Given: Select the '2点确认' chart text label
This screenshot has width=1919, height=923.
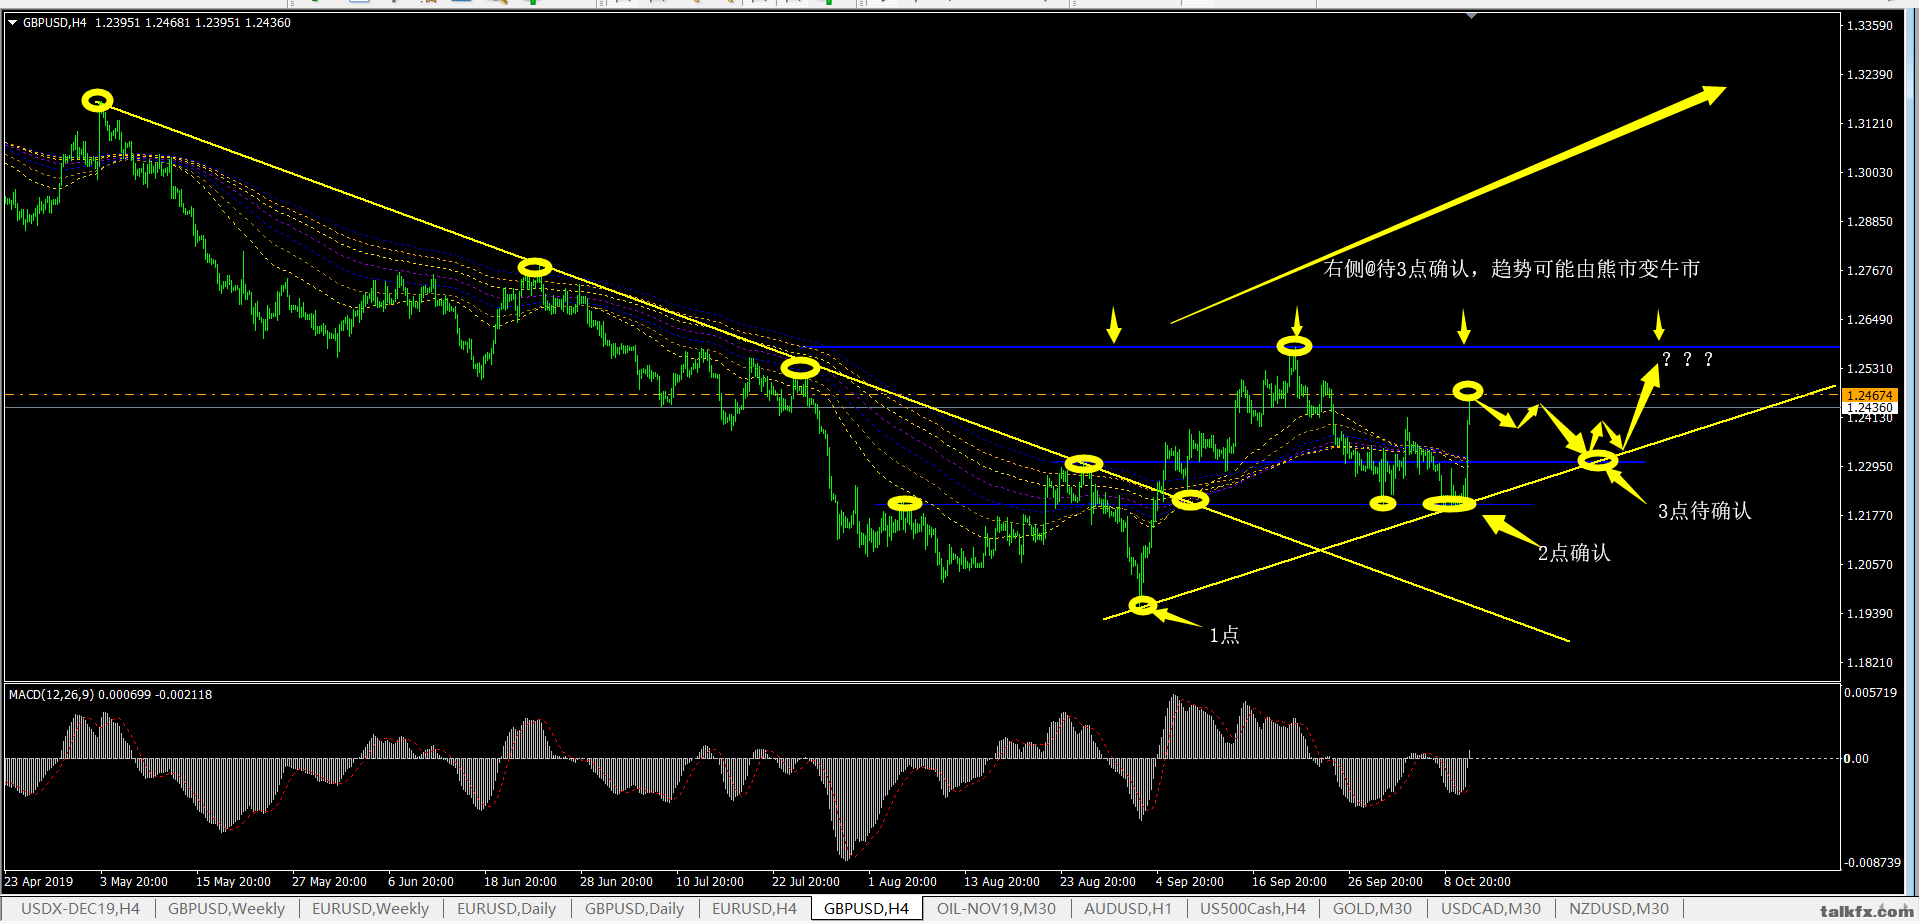Looking at the screenshot, I should pyautogui.click(x=1574, y=553).
